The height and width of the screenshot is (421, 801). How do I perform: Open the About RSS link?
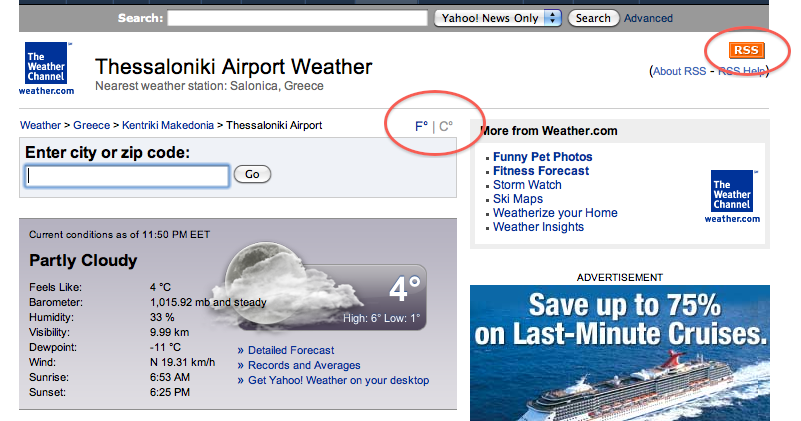tap(679, 71)
